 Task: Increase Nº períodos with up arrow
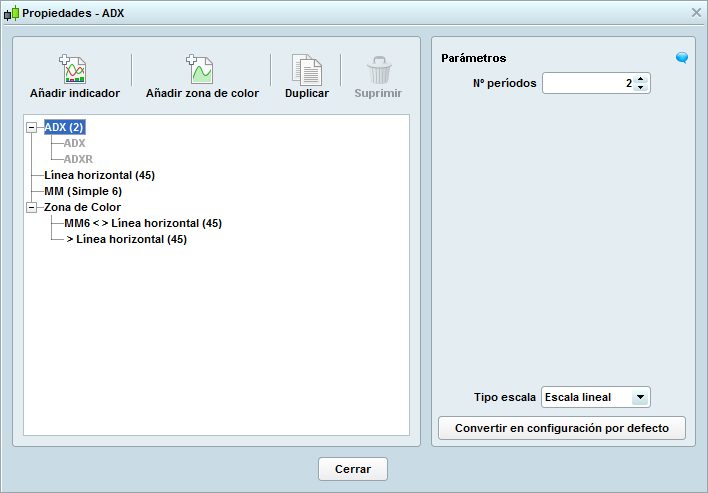[x=640, y=78]
